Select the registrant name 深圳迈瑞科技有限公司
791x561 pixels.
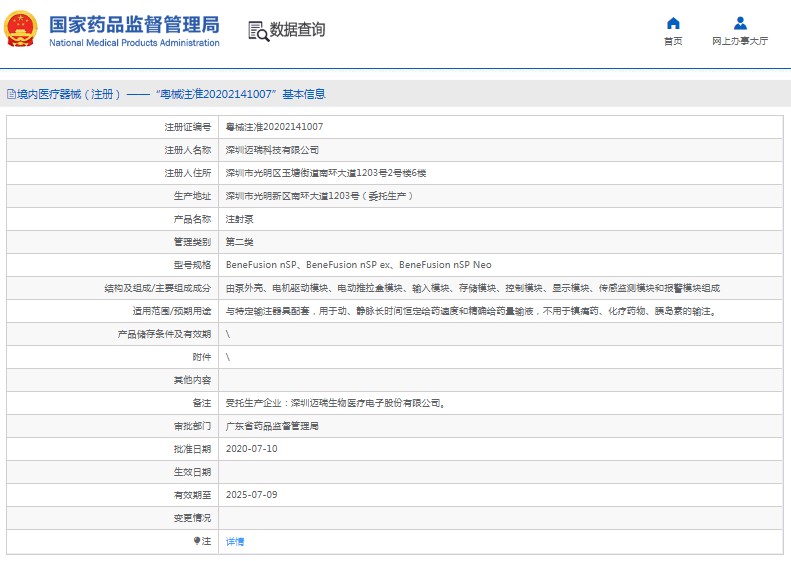click(x=272, y=150)
